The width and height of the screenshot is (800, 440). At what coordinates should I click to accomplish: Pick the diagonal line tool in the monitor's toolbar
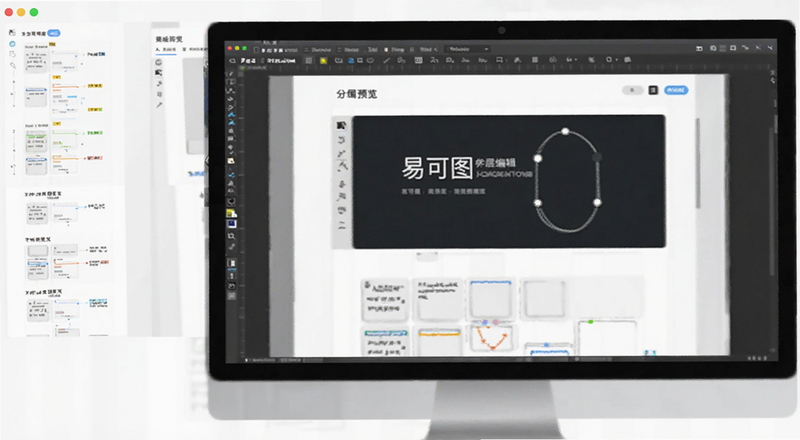pyautogui.click(x=387, y=60)
